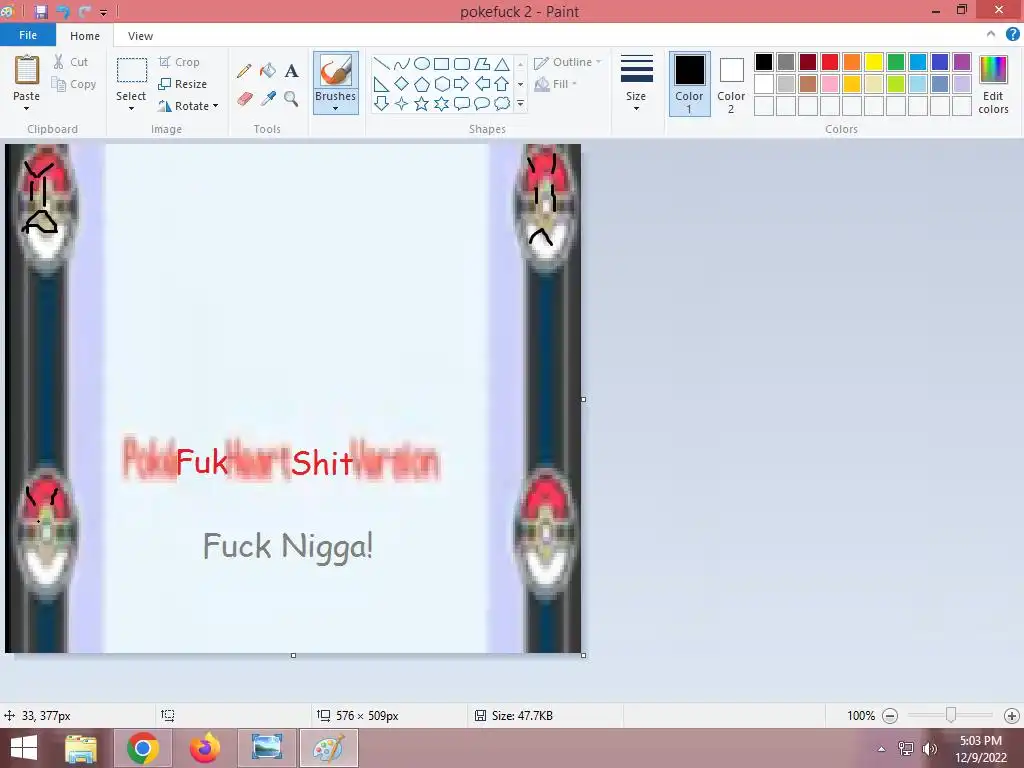Click the Save icon in title bar
1024x768 pixels.
pos(40,12)
